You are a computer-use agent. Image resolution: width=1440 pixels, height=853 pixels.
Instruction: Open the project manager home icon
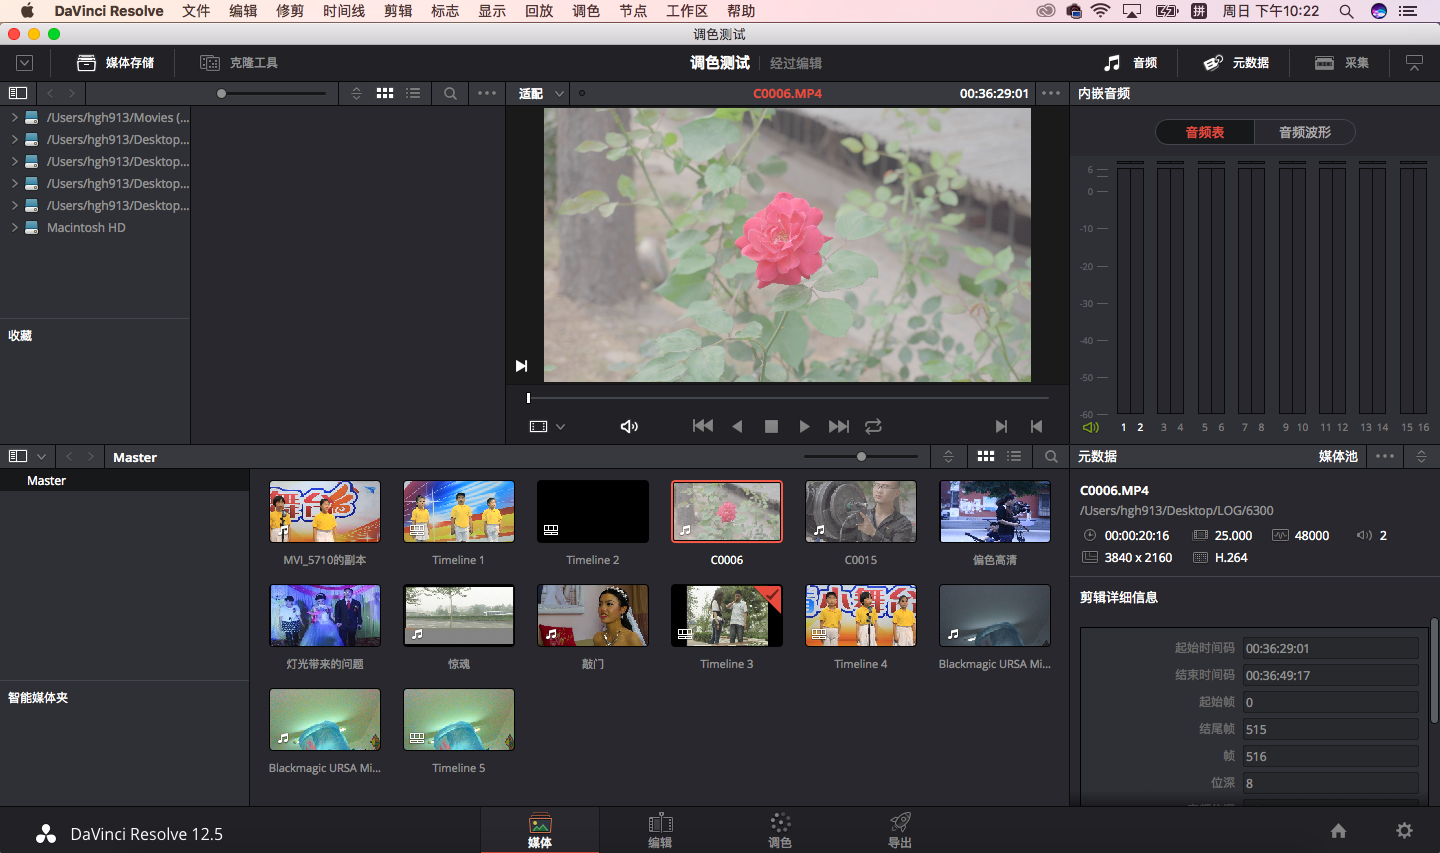[x=1338, y=831]
